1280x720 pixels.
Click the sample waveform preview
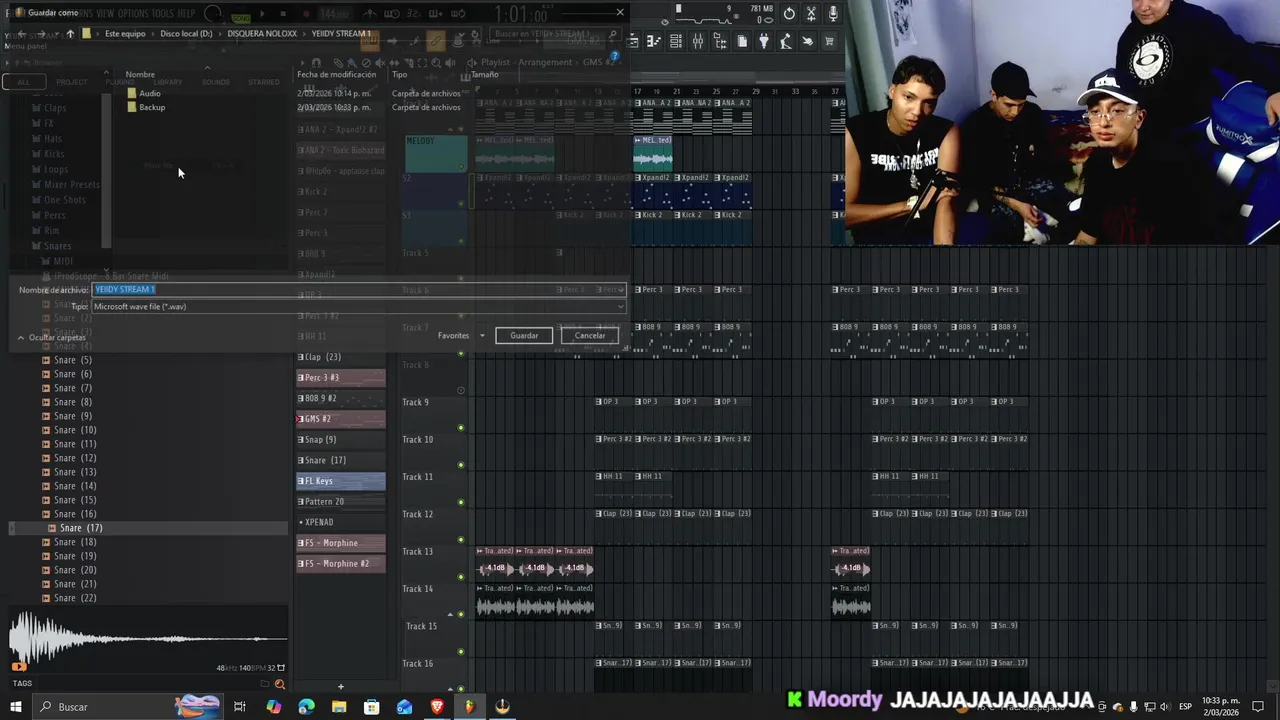click(148, 638)
